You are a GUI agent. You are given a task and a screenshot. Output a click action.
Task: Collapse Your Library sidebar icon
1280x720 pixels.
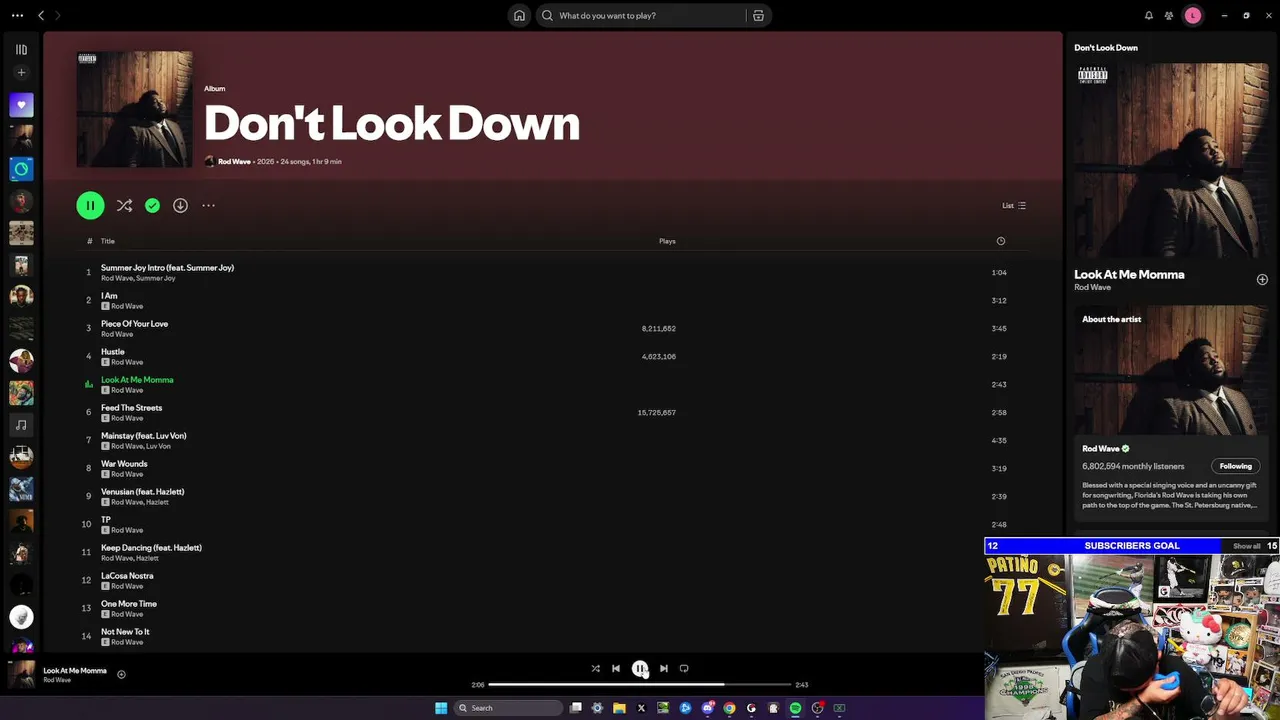[x=21, y=49]
